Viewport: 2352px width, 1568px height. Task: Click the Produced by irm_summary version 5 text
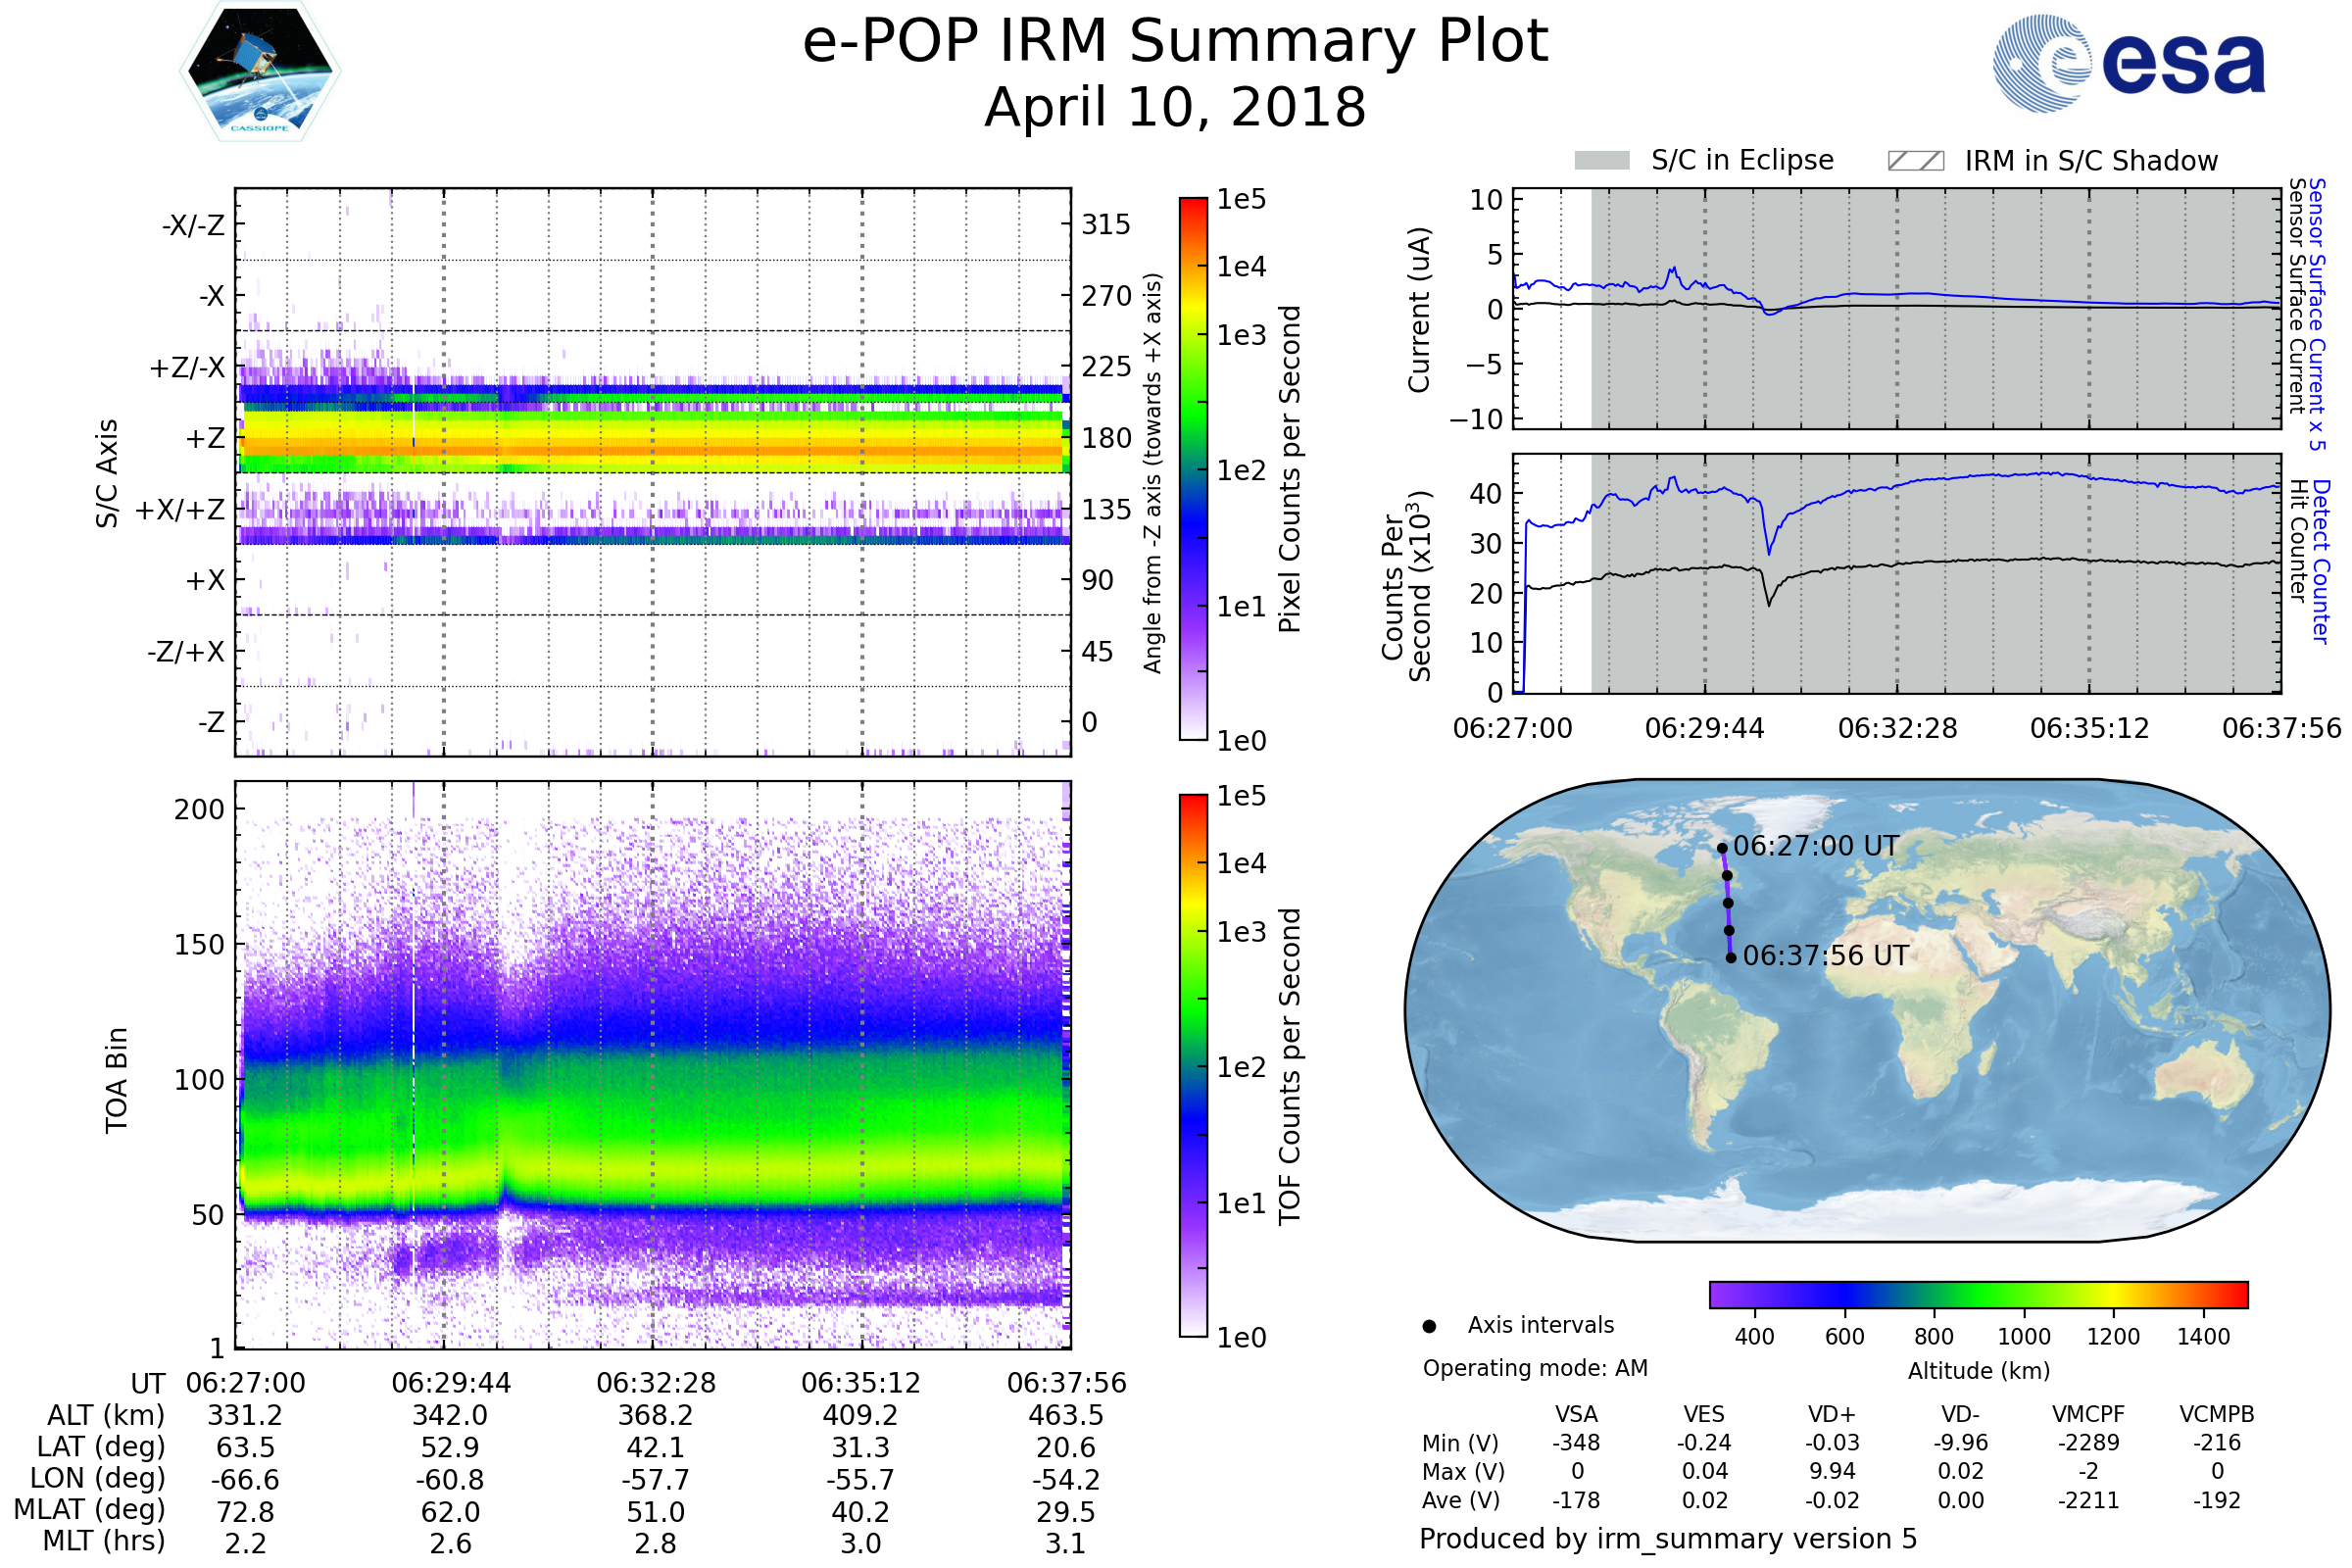tap(1668, 1538)
